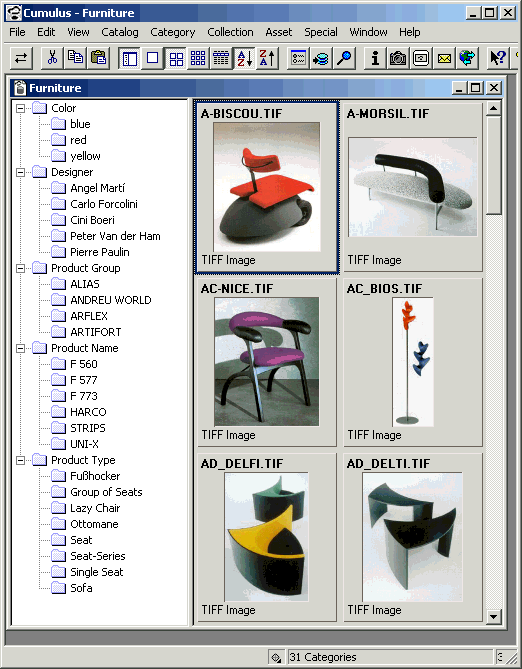The height and width of the screenshot is (669, 522).
Task: Collapse the Product Type tree node
Action: tap(20, 460)
